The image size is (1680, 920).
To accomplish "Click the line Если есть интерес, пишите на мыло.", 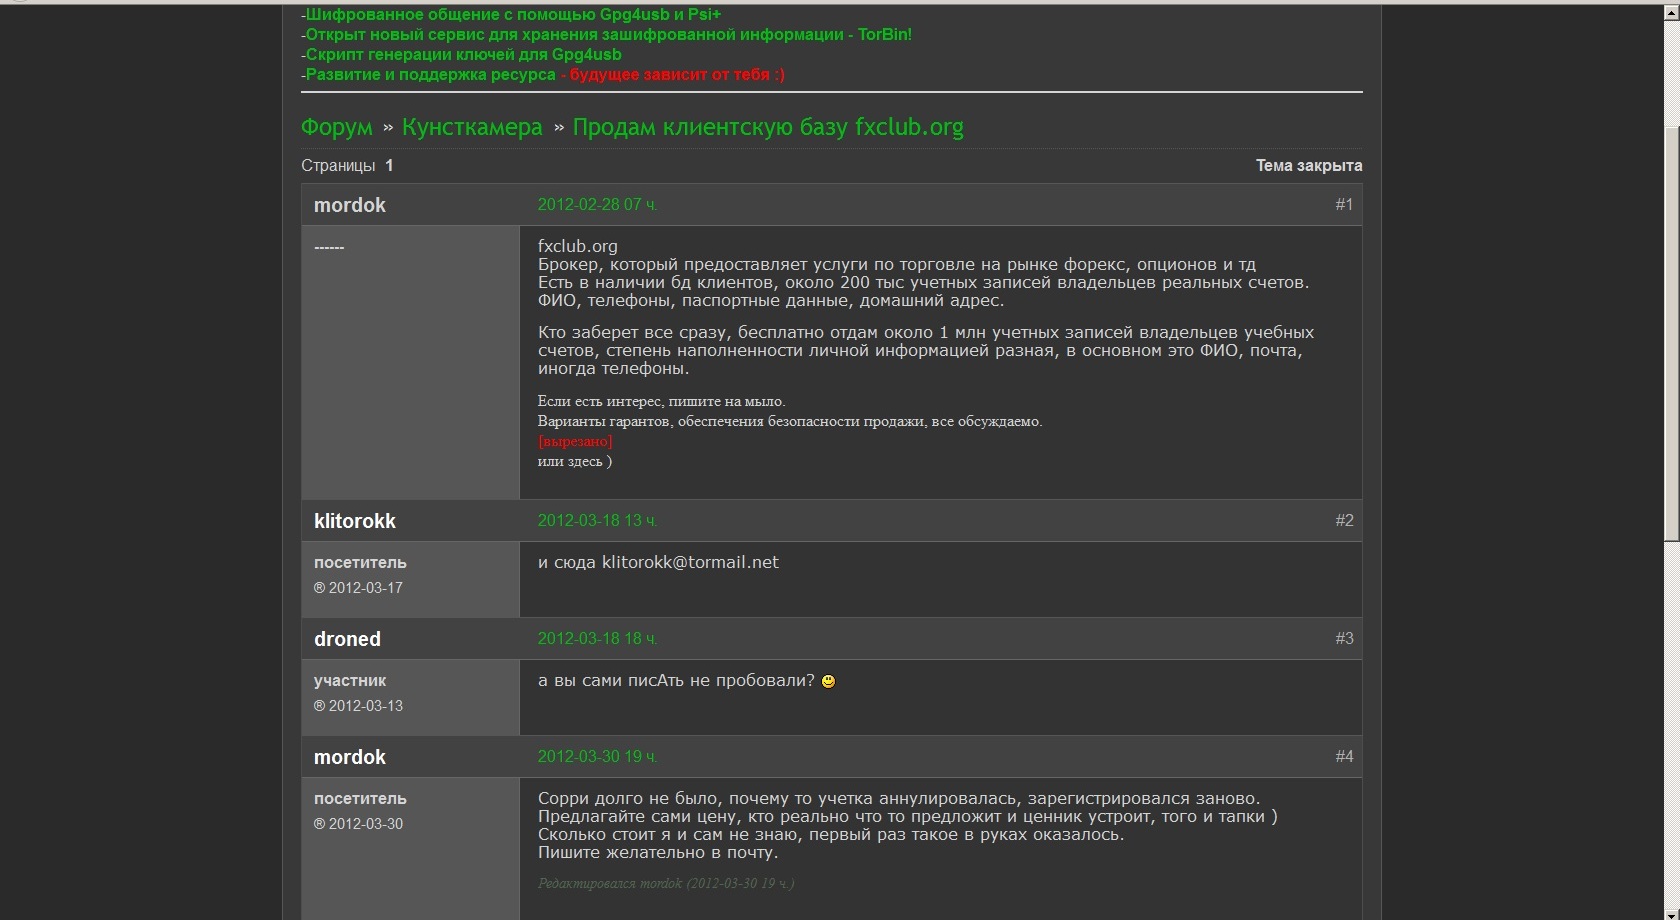I will point(662,401).
